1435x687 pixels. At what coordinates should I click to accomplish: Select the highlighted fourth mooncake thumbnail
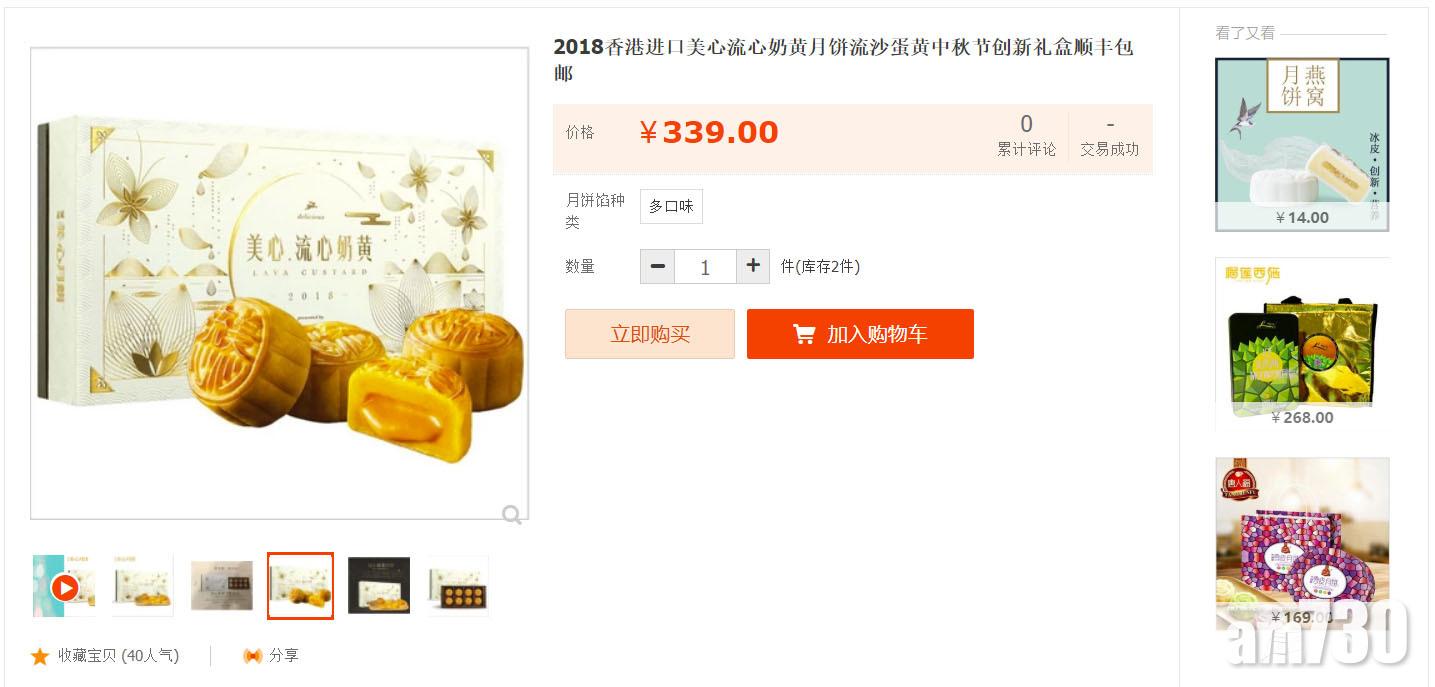coord(300,586)
